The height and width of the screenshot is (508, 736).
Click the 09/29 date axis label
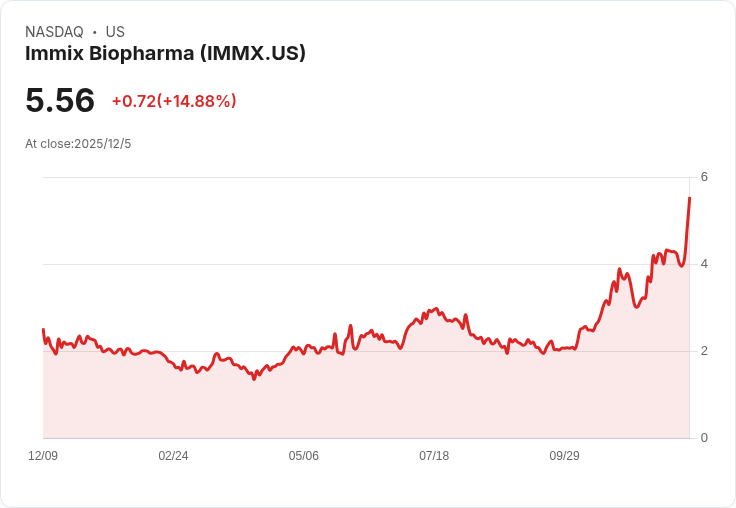point(564,456)
